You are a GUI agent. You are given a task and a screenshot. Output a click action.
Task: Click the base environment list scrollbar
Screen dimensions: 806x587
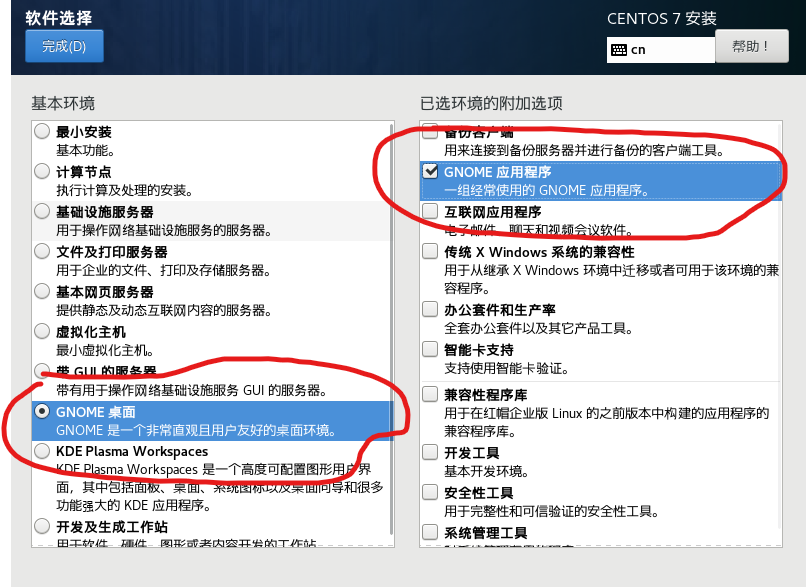(x=392, y=329)
